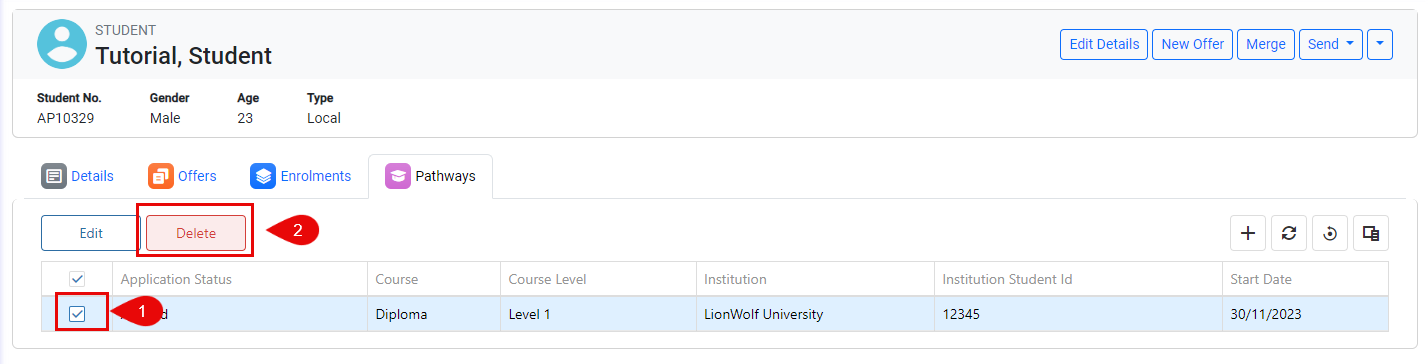This screenshot has height=364, width=1428.
Task: Add a new pathway with plus icon
Action: [x=1247, y=233]
